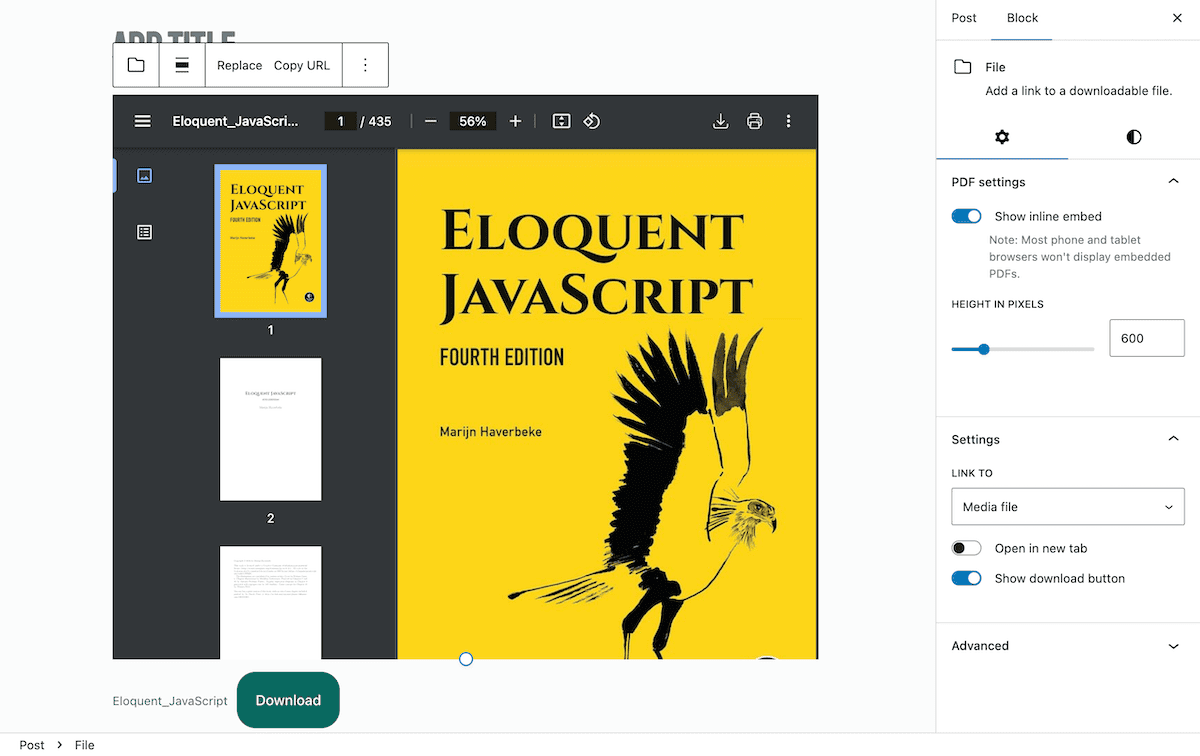Screen dimensions: 1200x756
Task: Rotate the PDF counterclockwise
Action: click(592, 121)
